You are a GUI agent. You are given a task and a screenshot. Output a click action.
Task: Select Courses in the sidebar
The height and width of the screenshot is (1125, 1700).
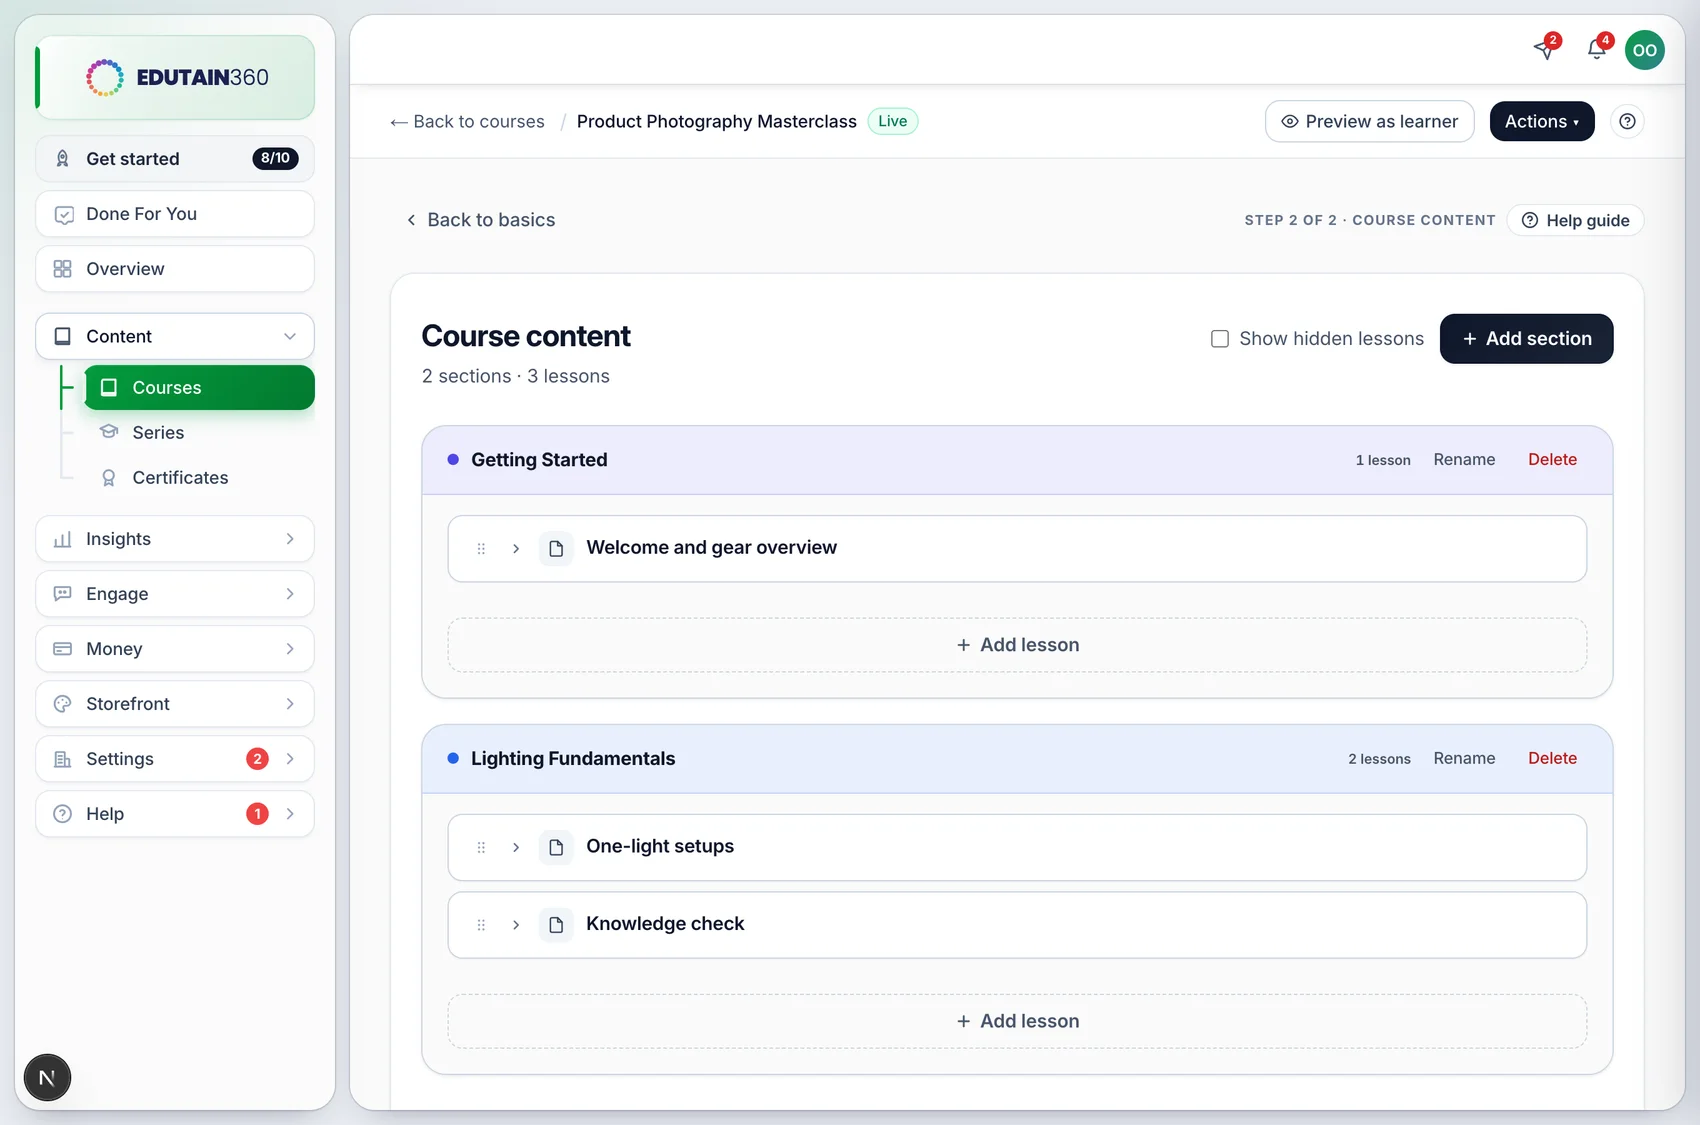coord(199,387)
